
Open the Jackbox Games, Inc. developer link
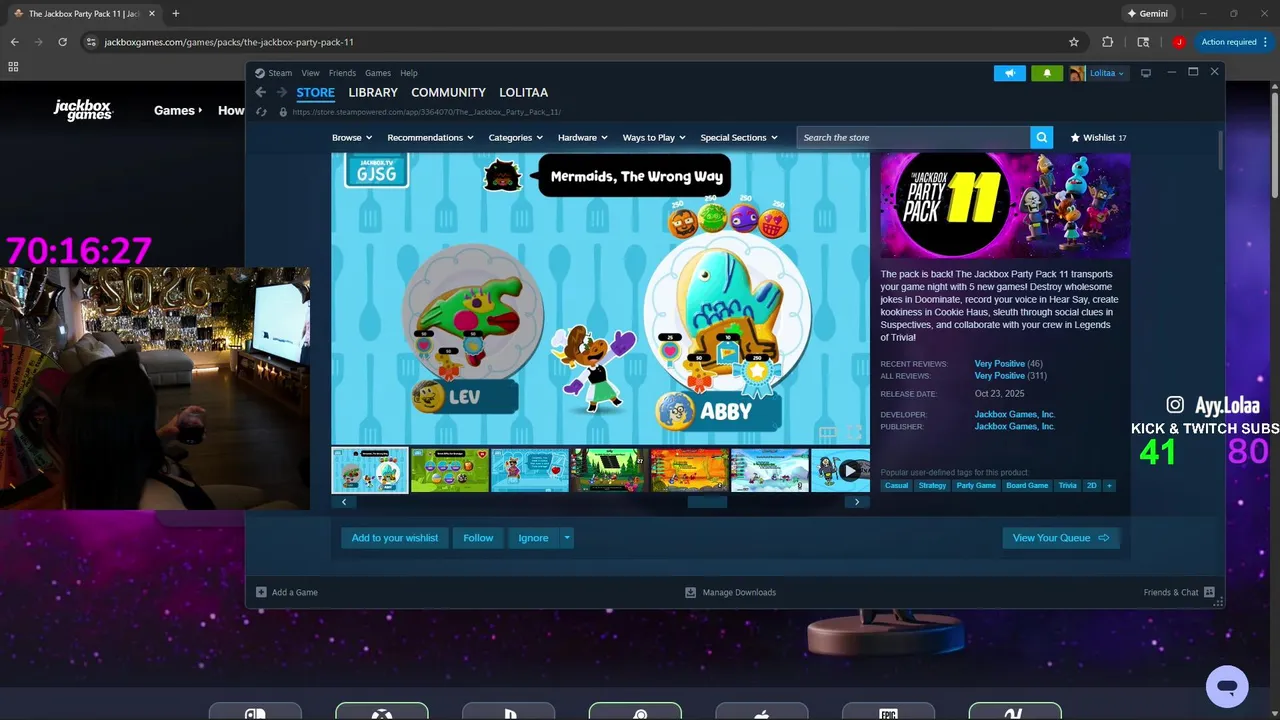pyautogui.click(x=1015, y=414)
